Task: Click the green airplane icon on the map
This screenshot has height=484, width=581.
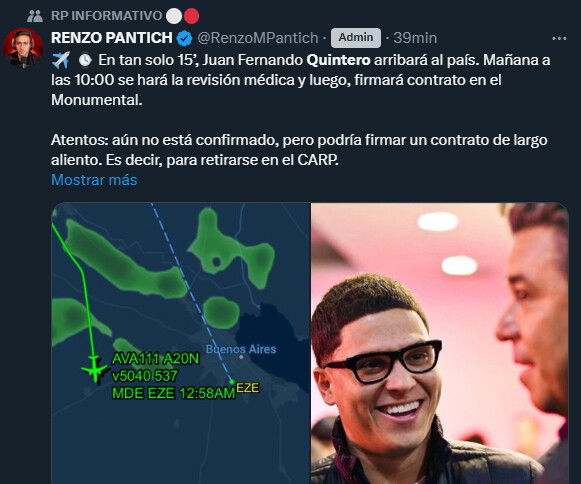Action: pyautogui.click(x=94, y=369)
